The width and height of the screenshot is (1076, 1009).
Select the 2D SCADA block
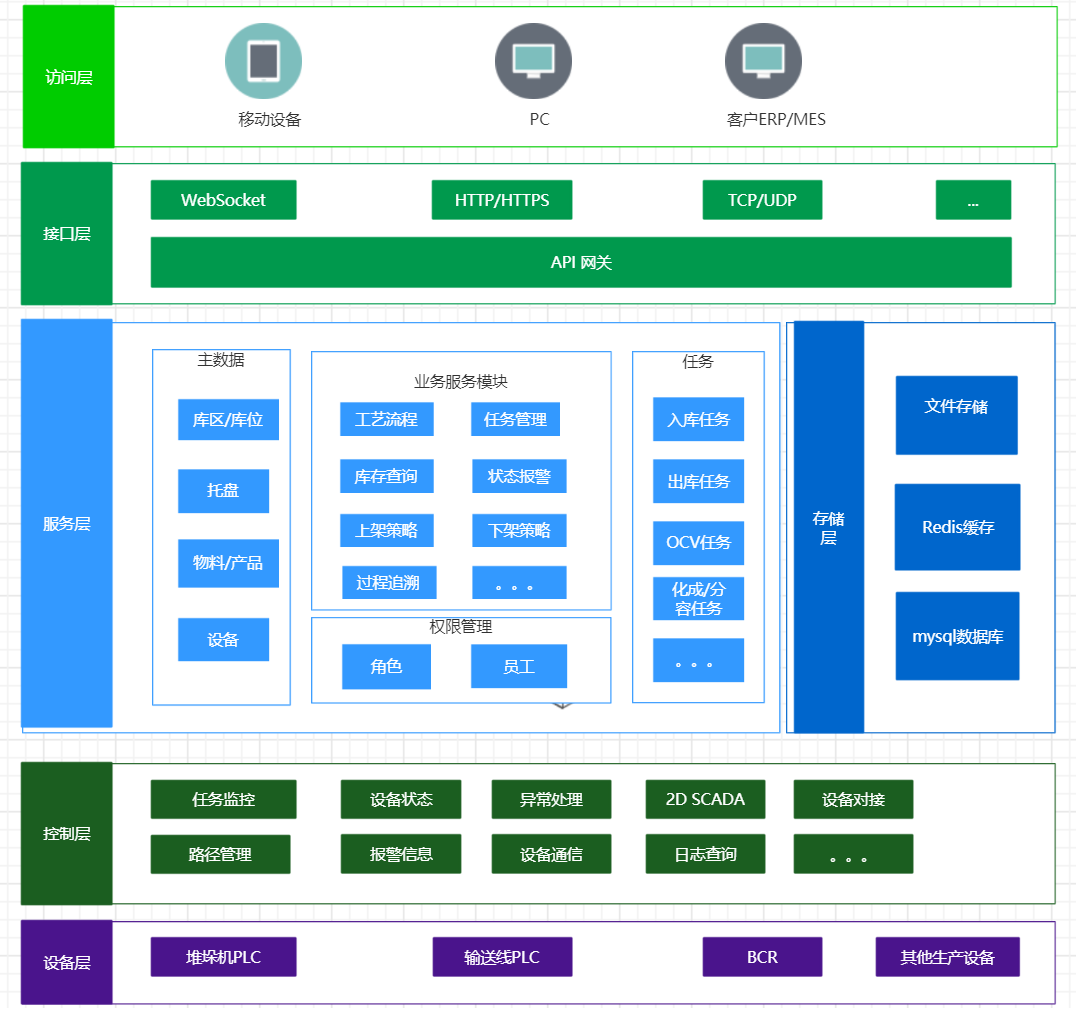[x=705, y=799]
